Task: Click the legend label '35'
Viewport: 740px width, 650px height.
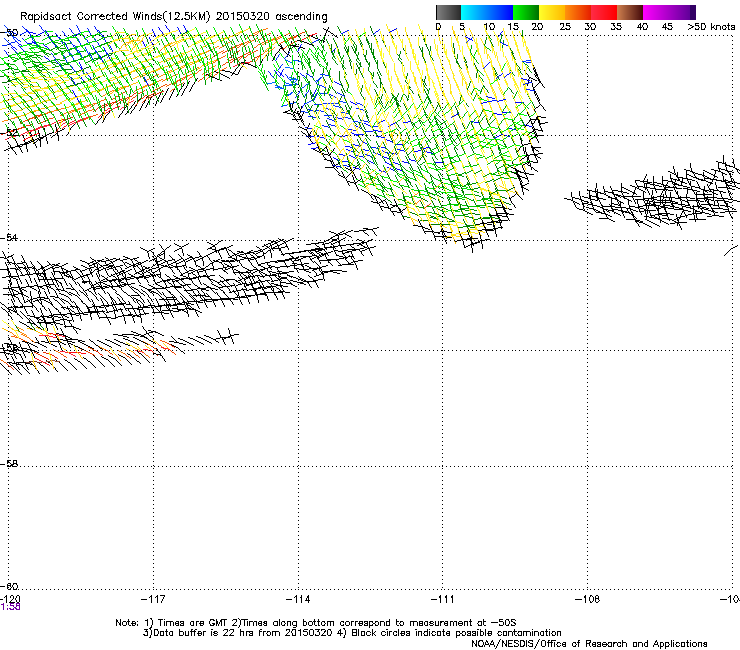Action: 616,27
